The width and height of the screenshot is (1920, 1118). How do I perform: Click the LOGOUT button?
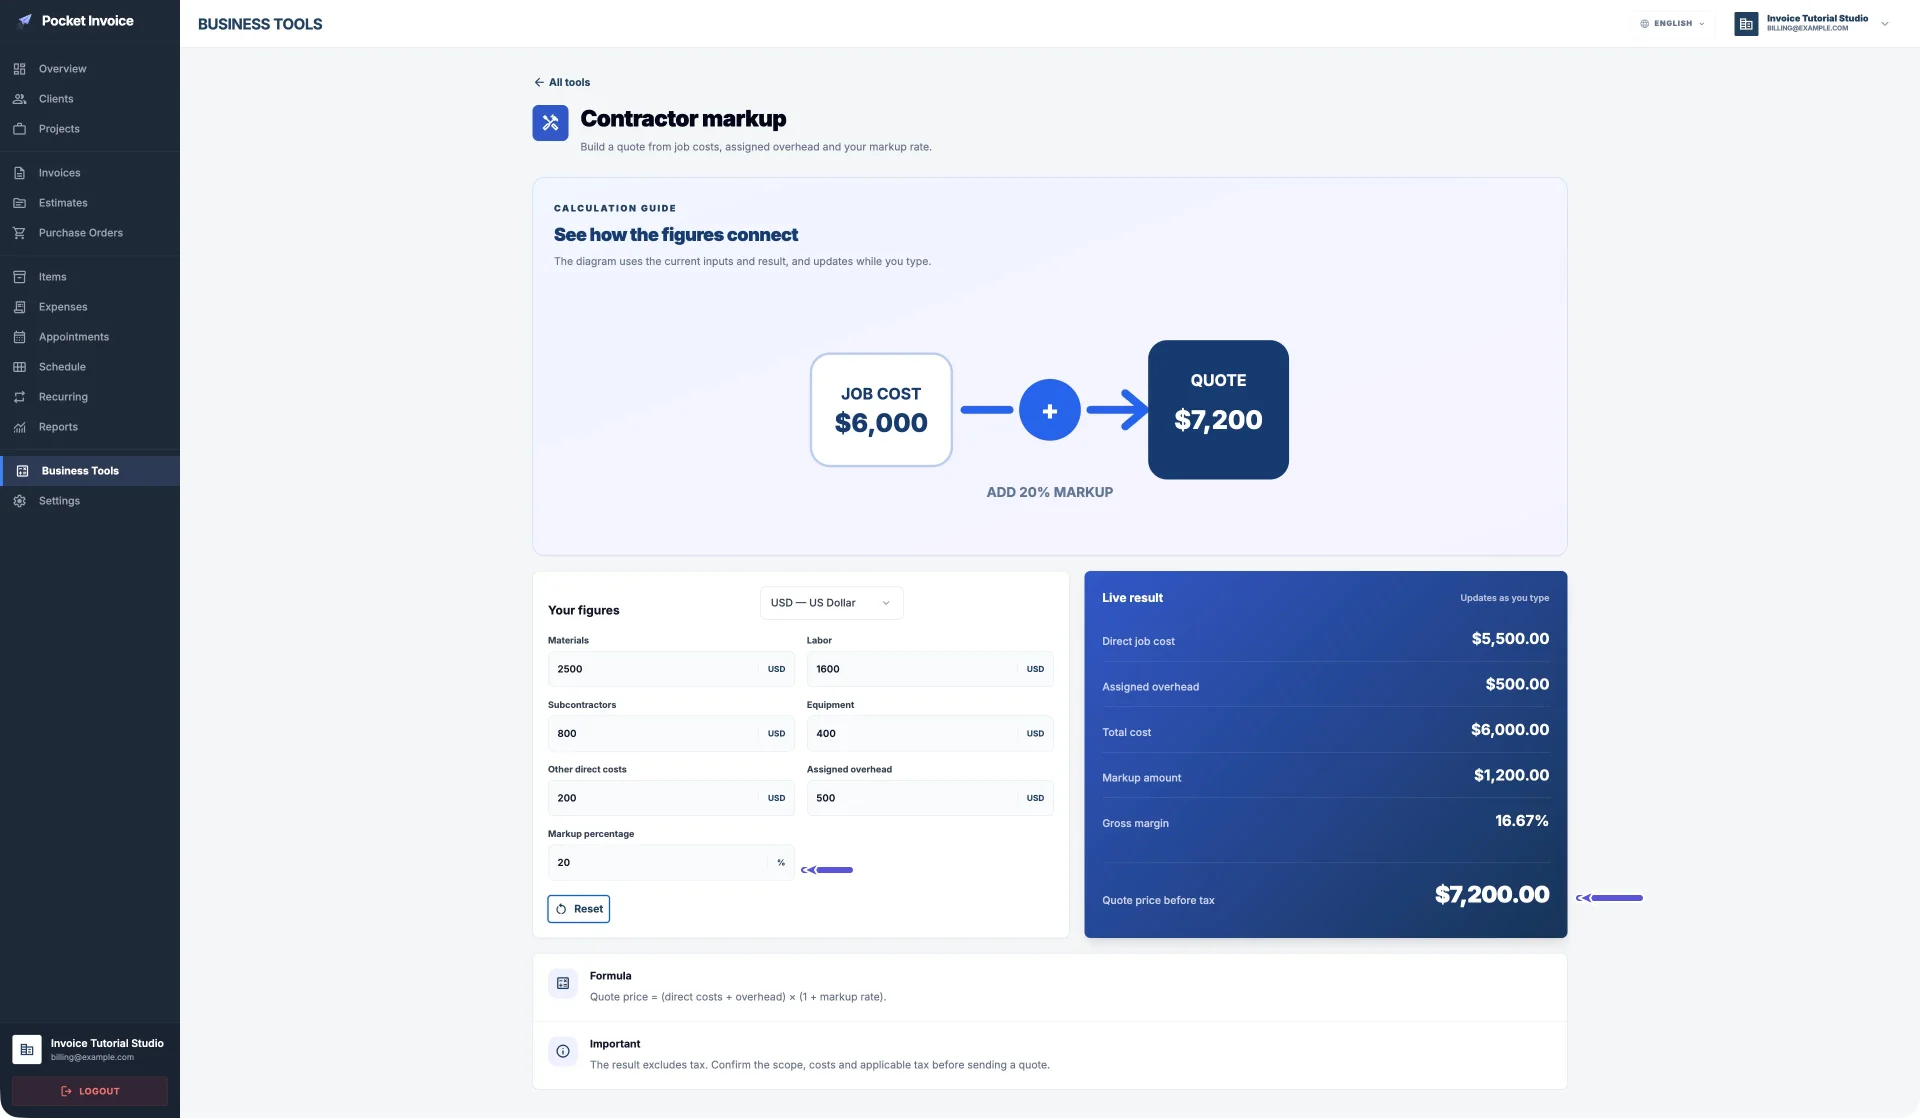point(90,1091)
